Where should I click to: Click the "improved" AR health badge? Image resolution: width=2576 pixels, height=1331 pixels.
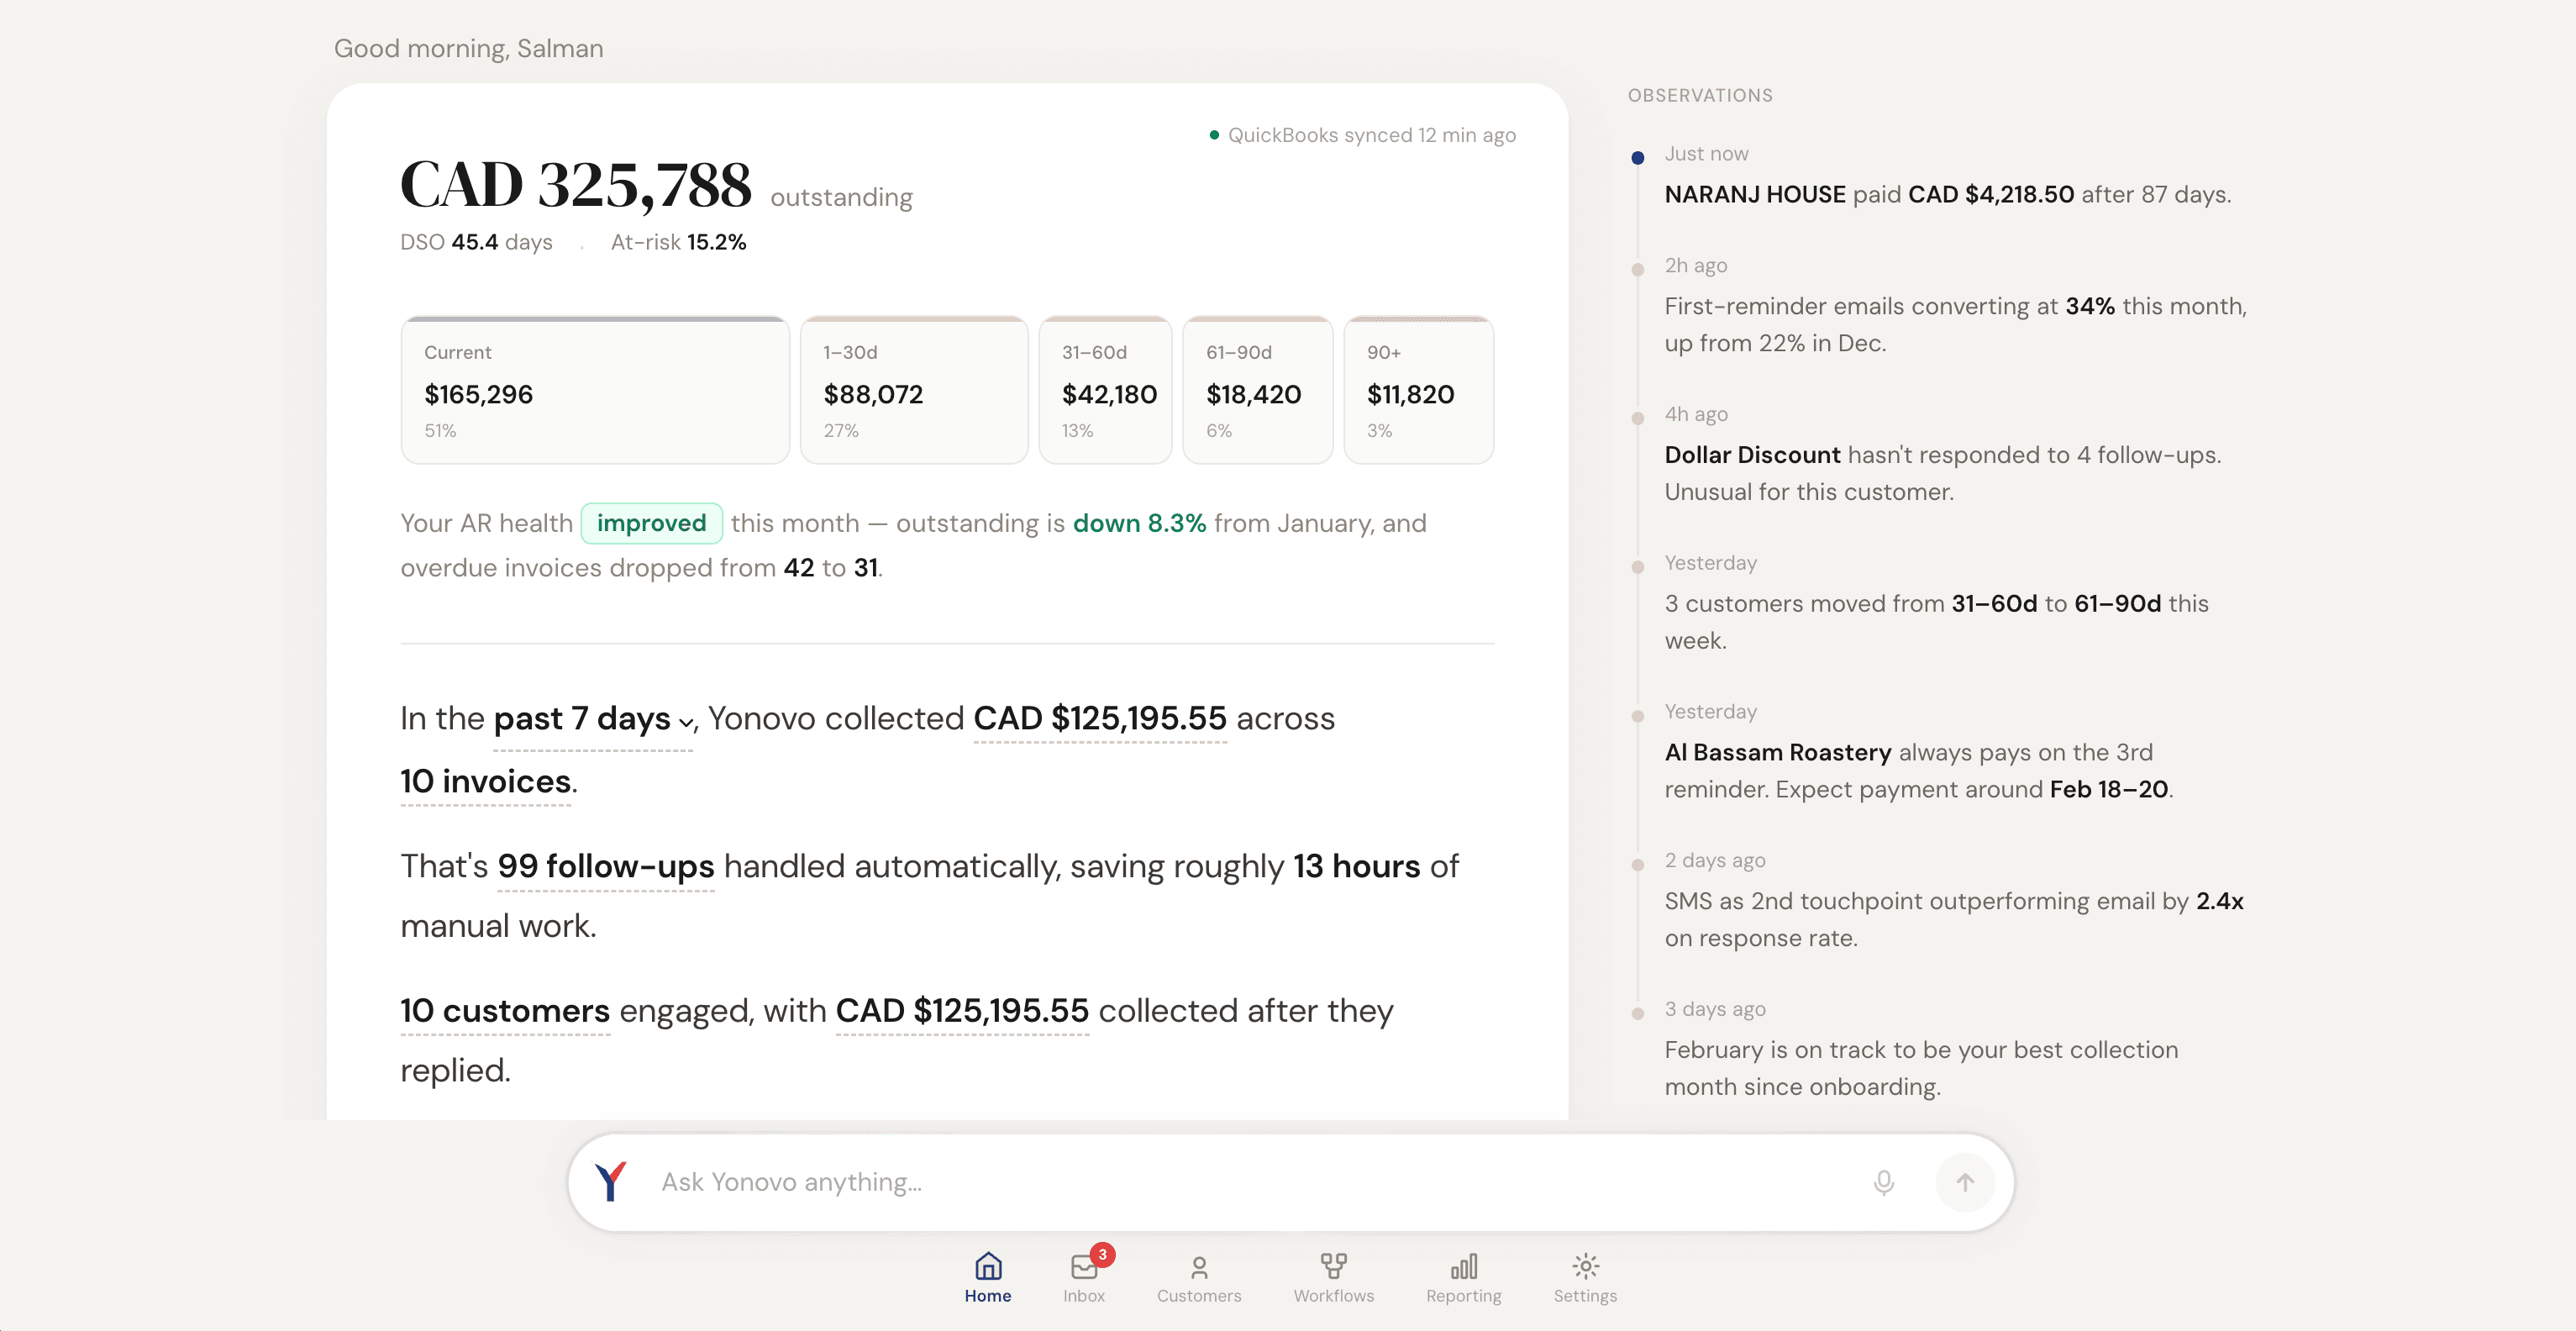click(x=651, y=522)
